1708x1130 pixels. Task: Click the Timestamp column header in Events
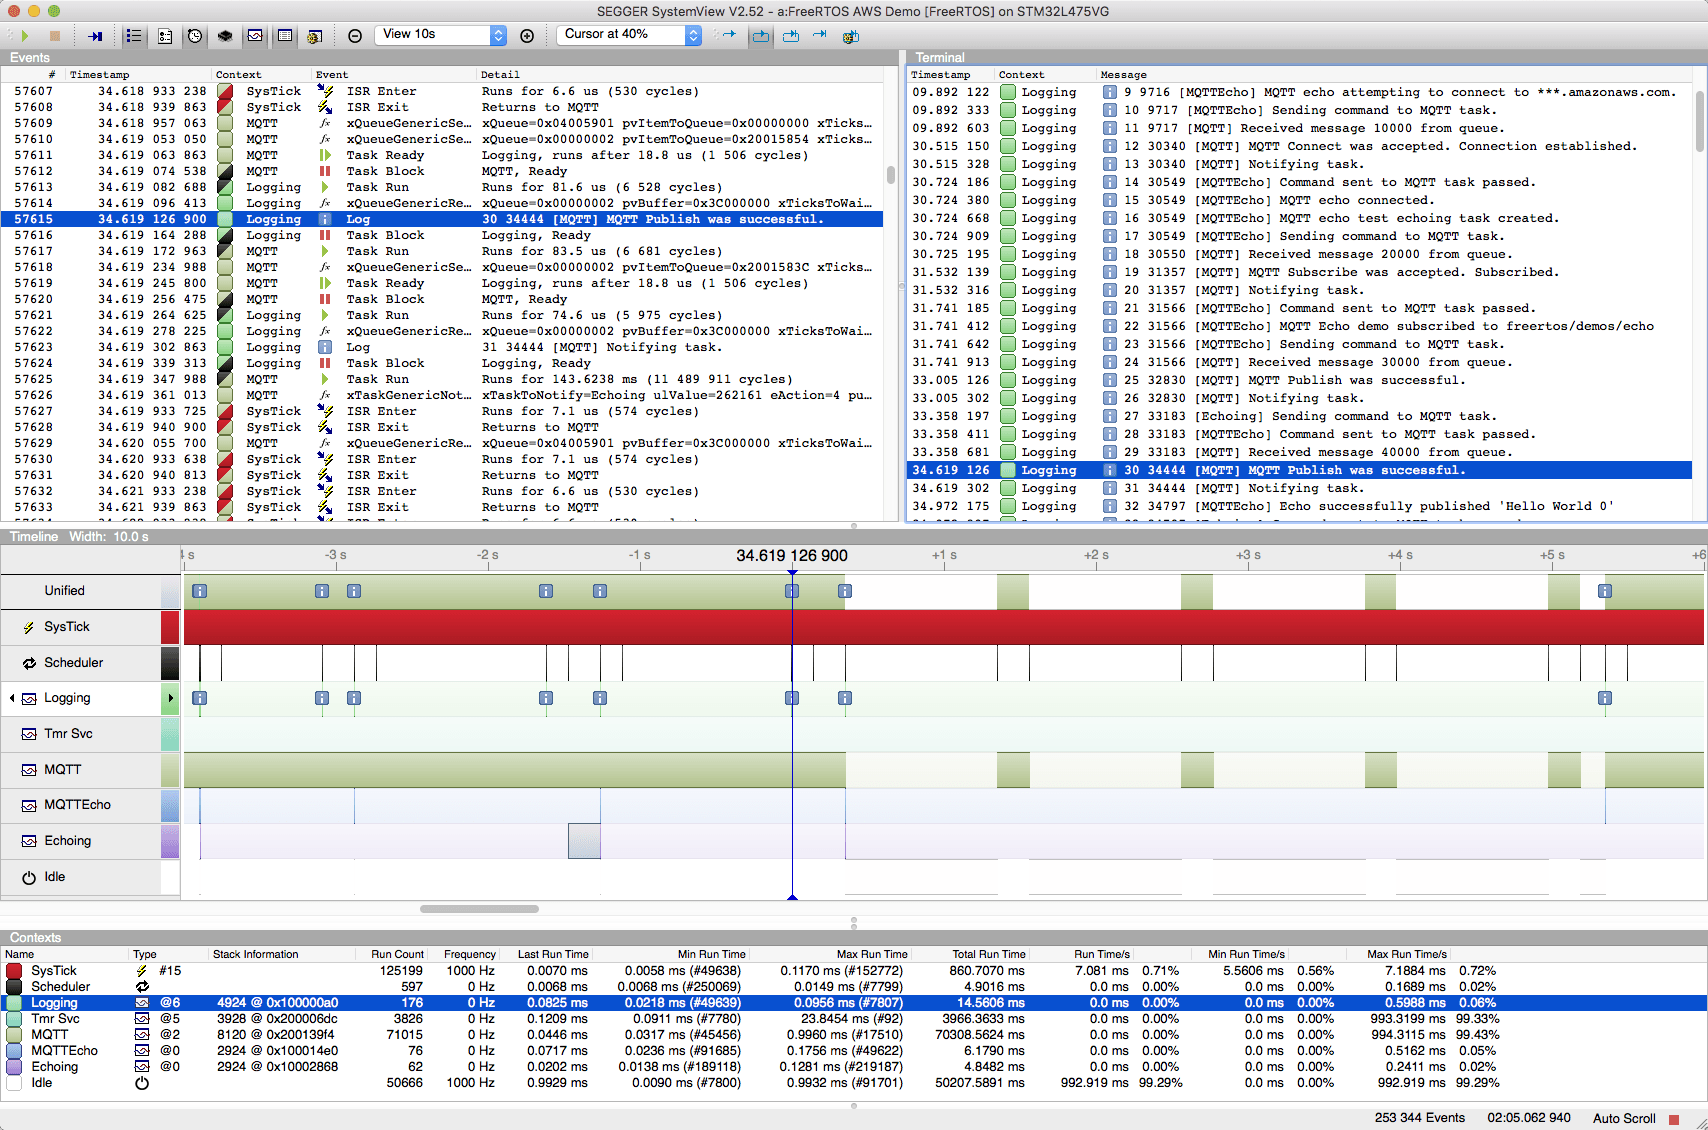100,75
